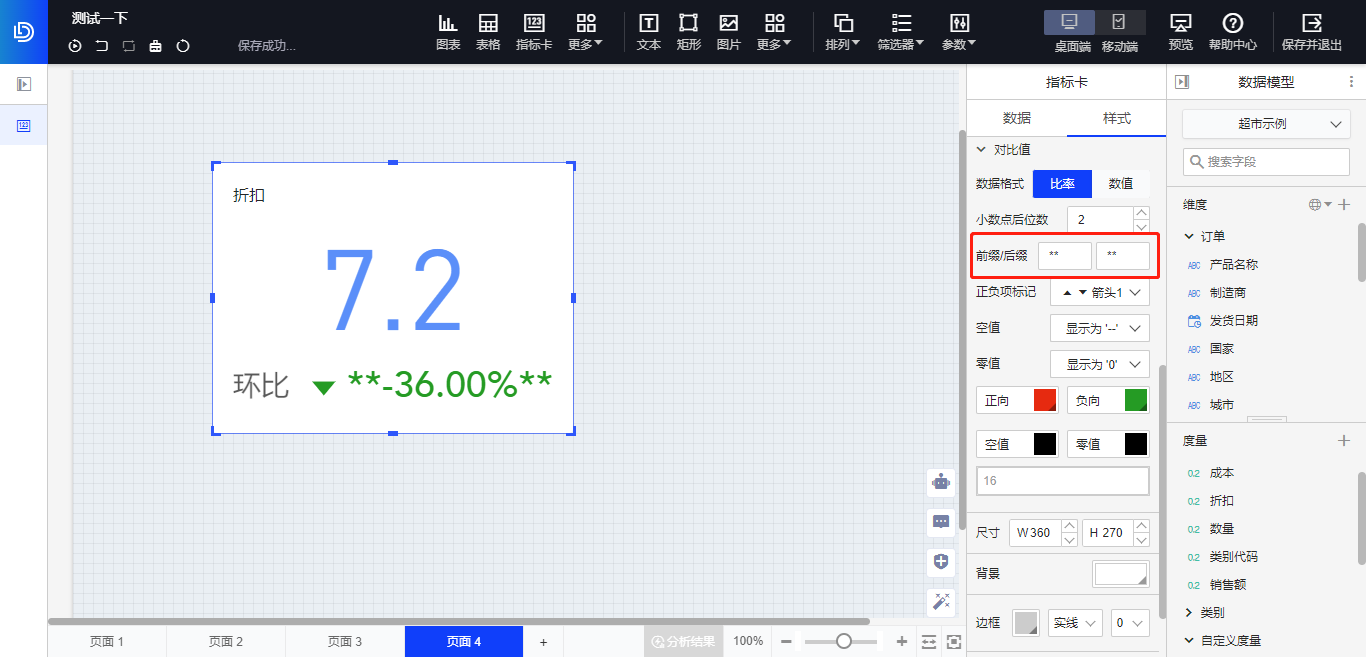
Task: Open the 预览 preview
Action: tap(1181, 31)
